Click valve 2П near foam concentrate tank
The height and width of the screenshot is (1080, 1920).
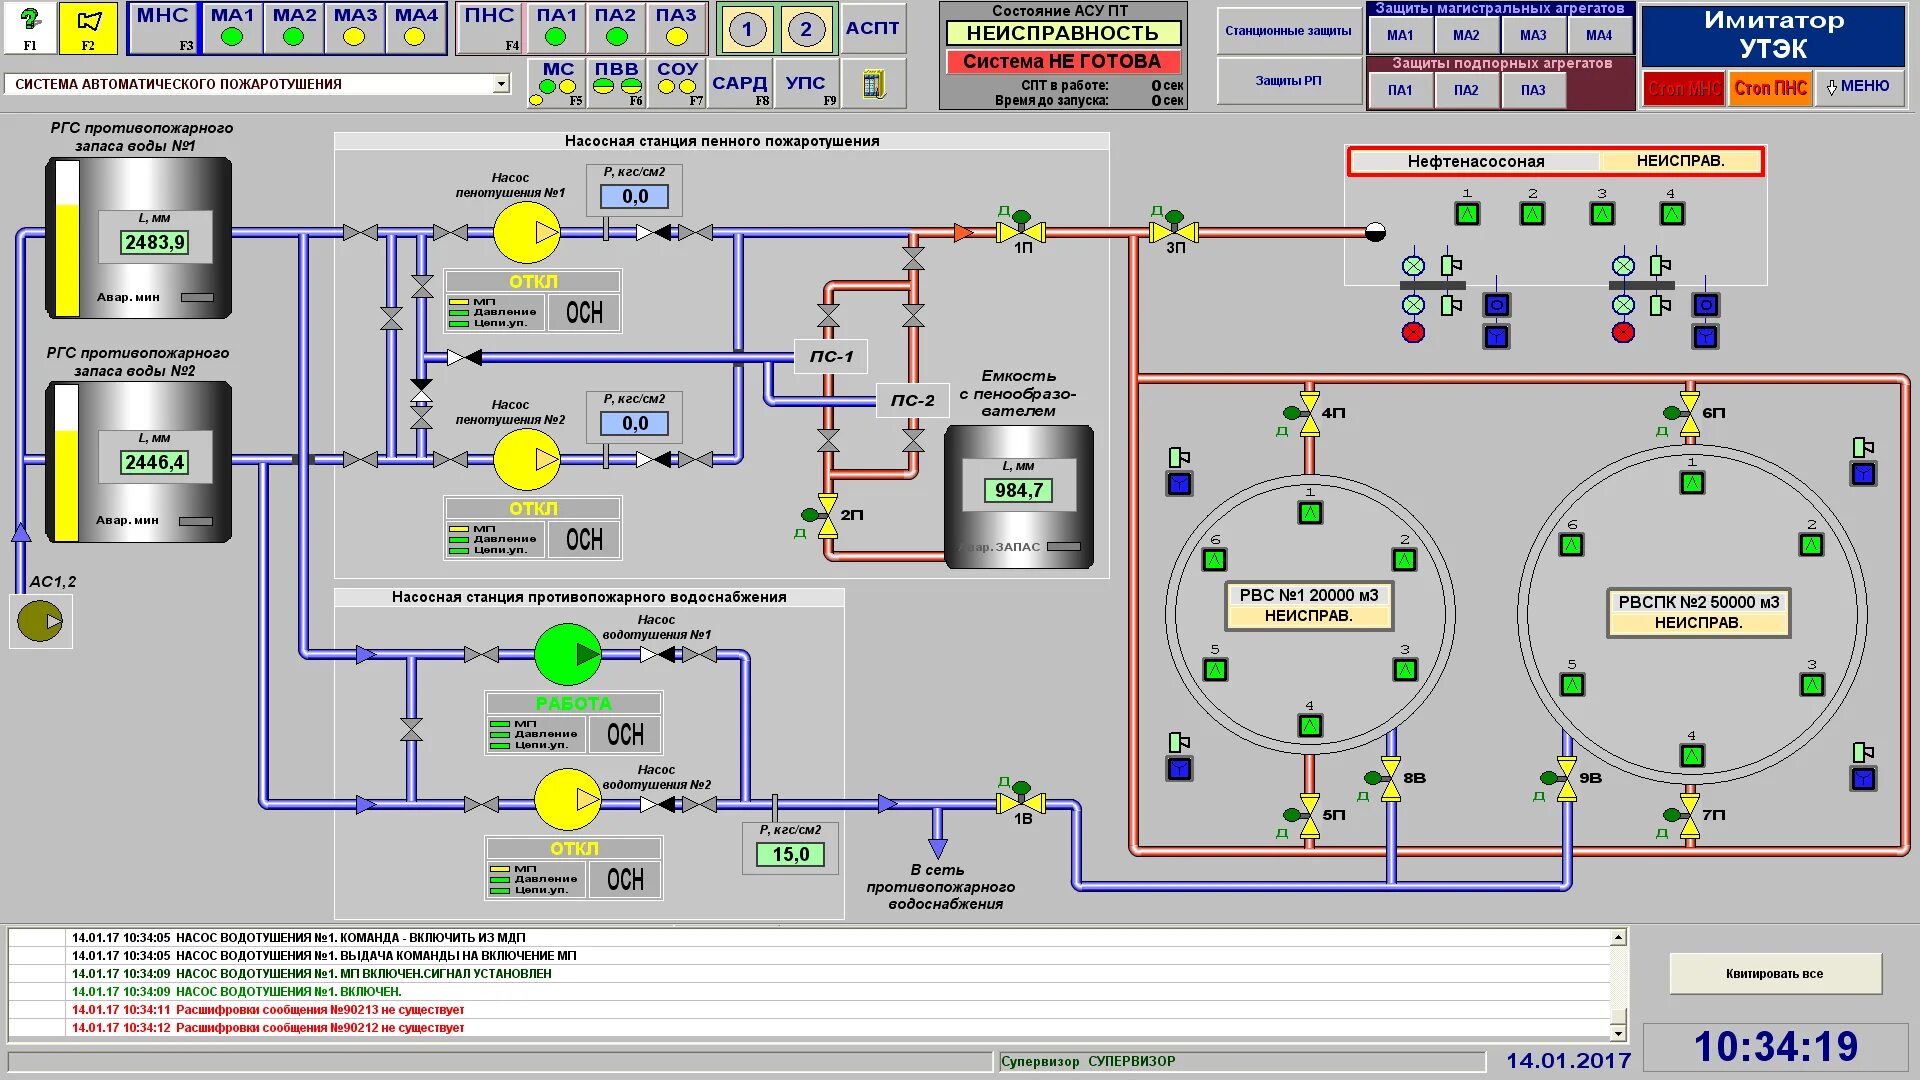coord(828,515)
